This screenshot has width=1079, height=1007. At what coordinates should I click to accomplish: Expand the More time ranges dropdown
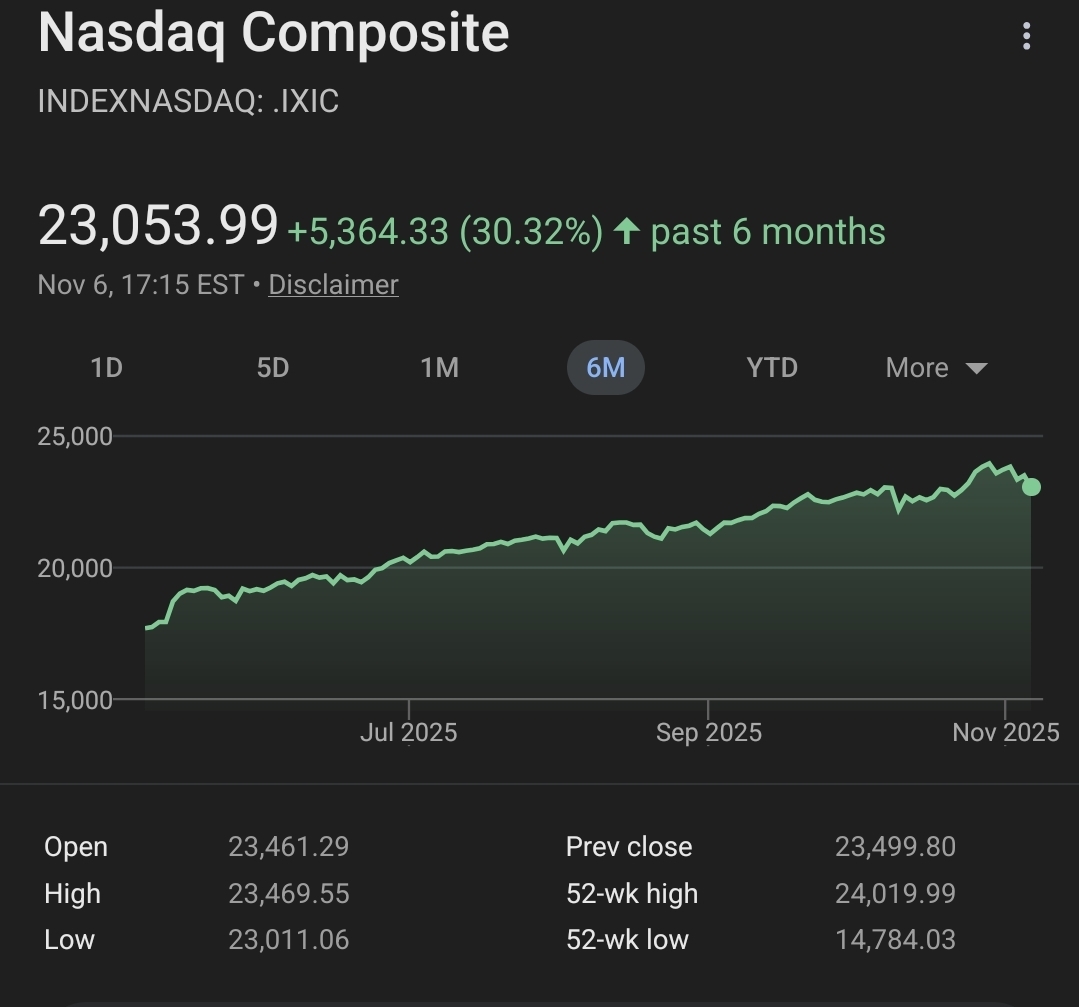(917, 368)
